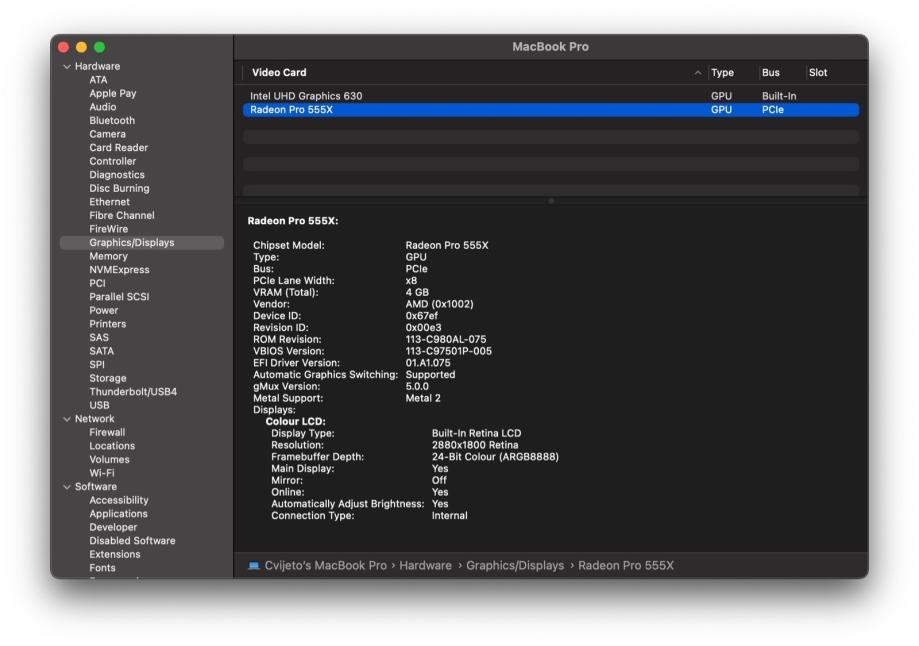Grab the split-pane divider handle
The width and height of the screenshot is (919, 646).
(x=551, y=201)
